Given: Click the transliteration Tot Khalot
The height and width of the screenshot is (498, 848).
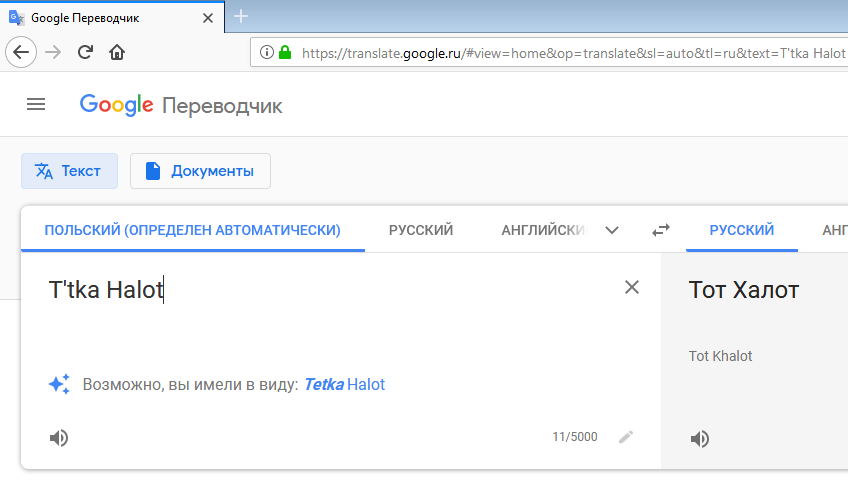Looking at the screenshot, I should [x=720, y=356].
